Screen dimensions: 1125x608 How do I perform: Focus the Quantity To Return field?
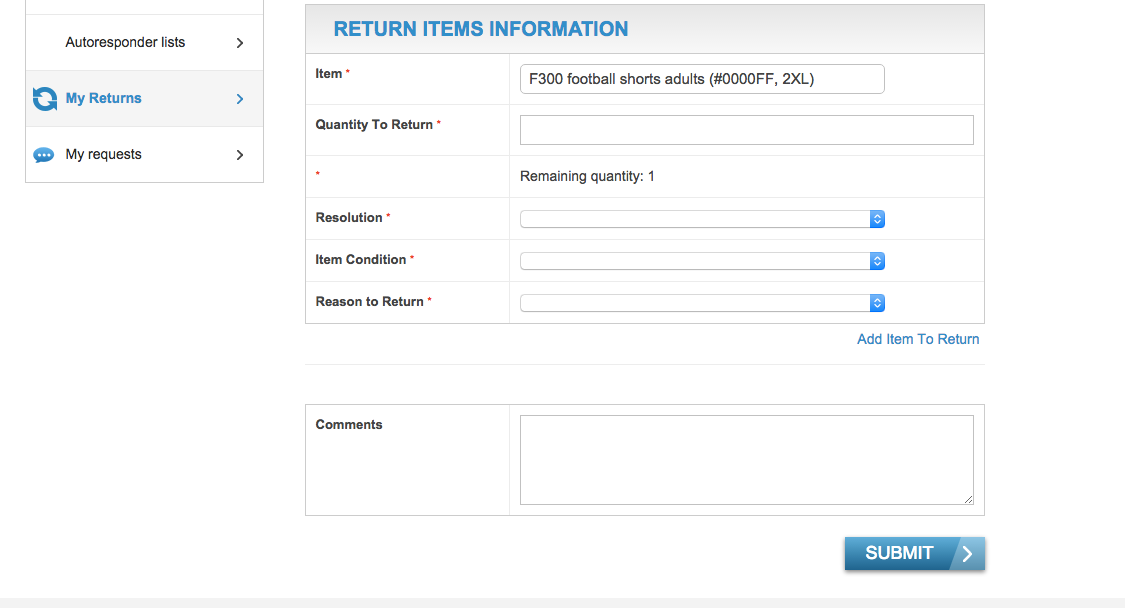[x=746, y=130]
